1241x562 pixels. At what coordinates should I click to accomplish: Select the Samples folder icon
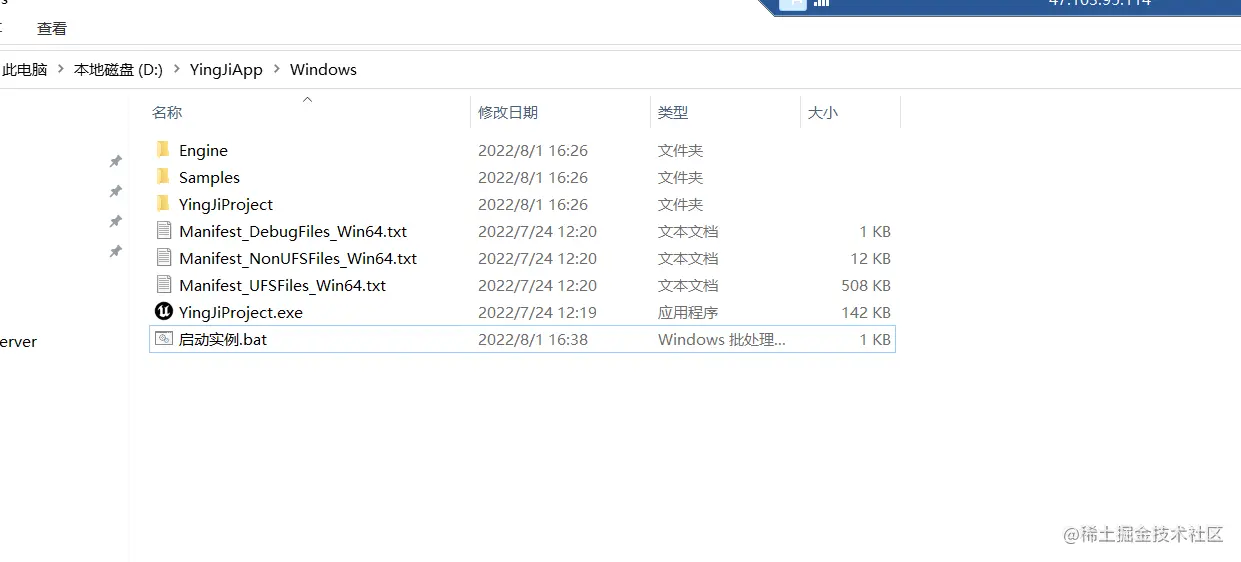pyautogui.click(x=163, y=177)
